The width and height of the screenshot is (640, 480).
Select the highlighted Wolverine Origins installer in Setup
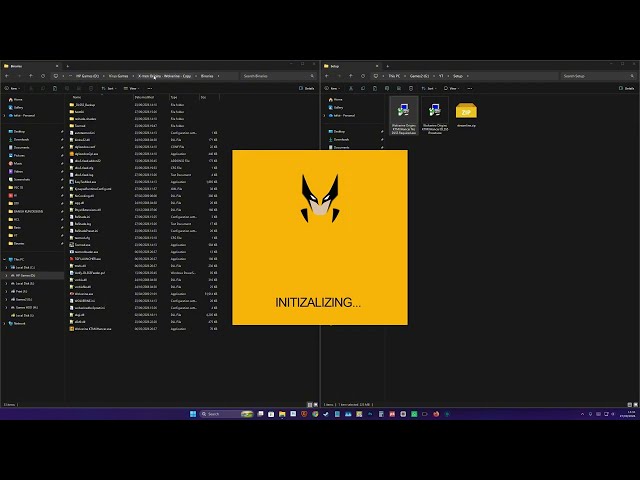point(404,116)
